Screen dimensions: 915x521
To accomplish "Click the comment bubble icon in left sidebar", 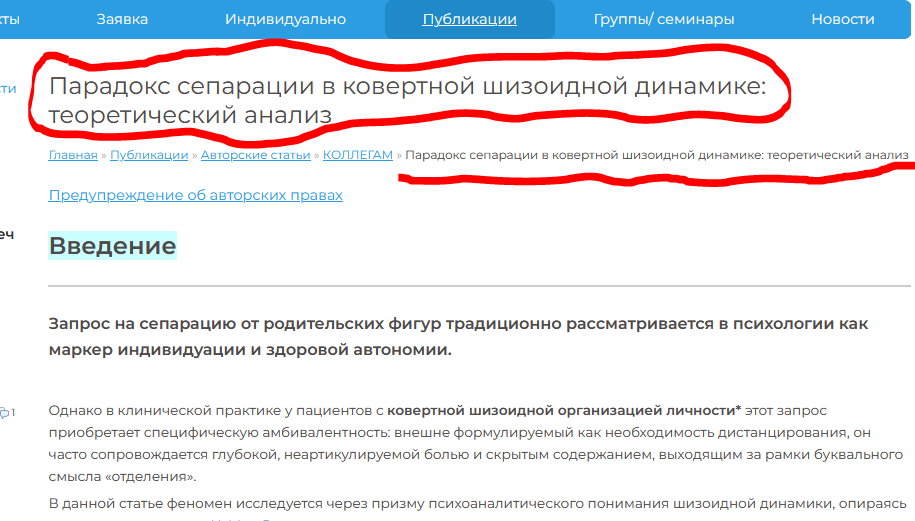I will click(5, 411).
